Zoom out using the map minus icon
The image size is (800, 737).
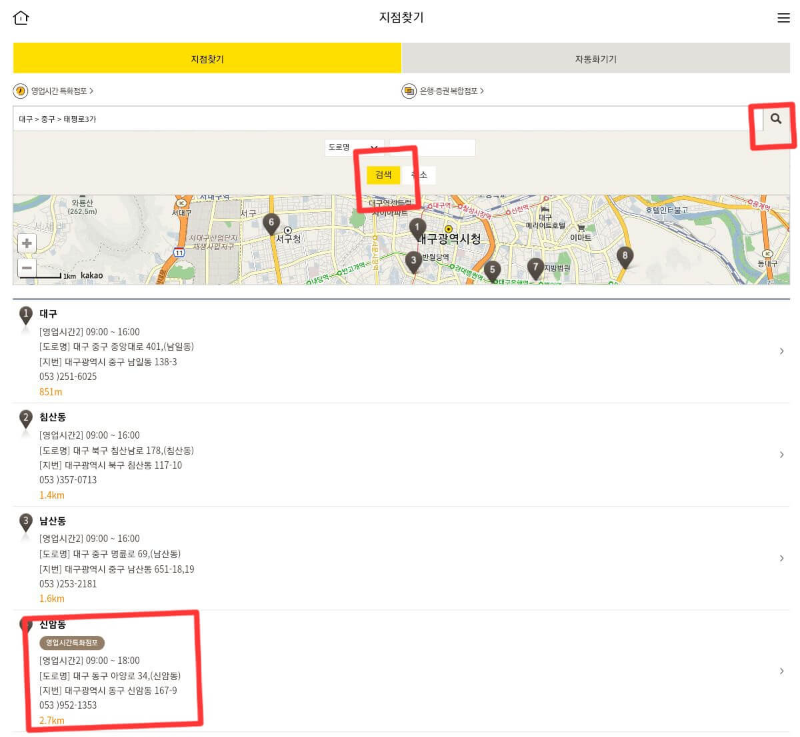(x=26, y=268)
